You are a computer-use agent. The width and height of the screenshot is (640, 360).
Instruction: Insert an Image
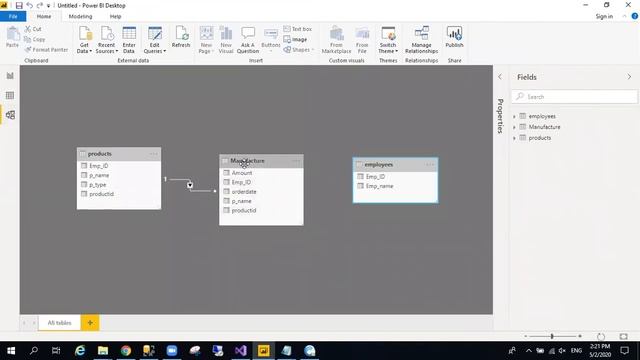pos(295,40)
